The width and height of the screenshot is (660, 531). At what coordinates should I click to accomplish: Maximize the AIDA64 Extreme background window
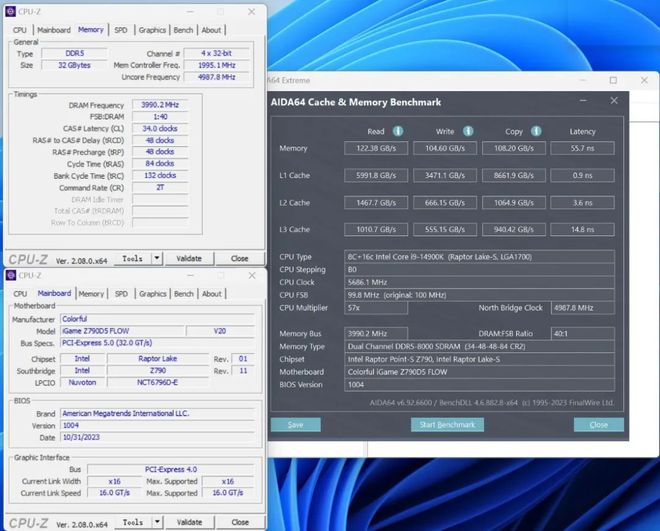pyautogui.click(x=613, y=80)
